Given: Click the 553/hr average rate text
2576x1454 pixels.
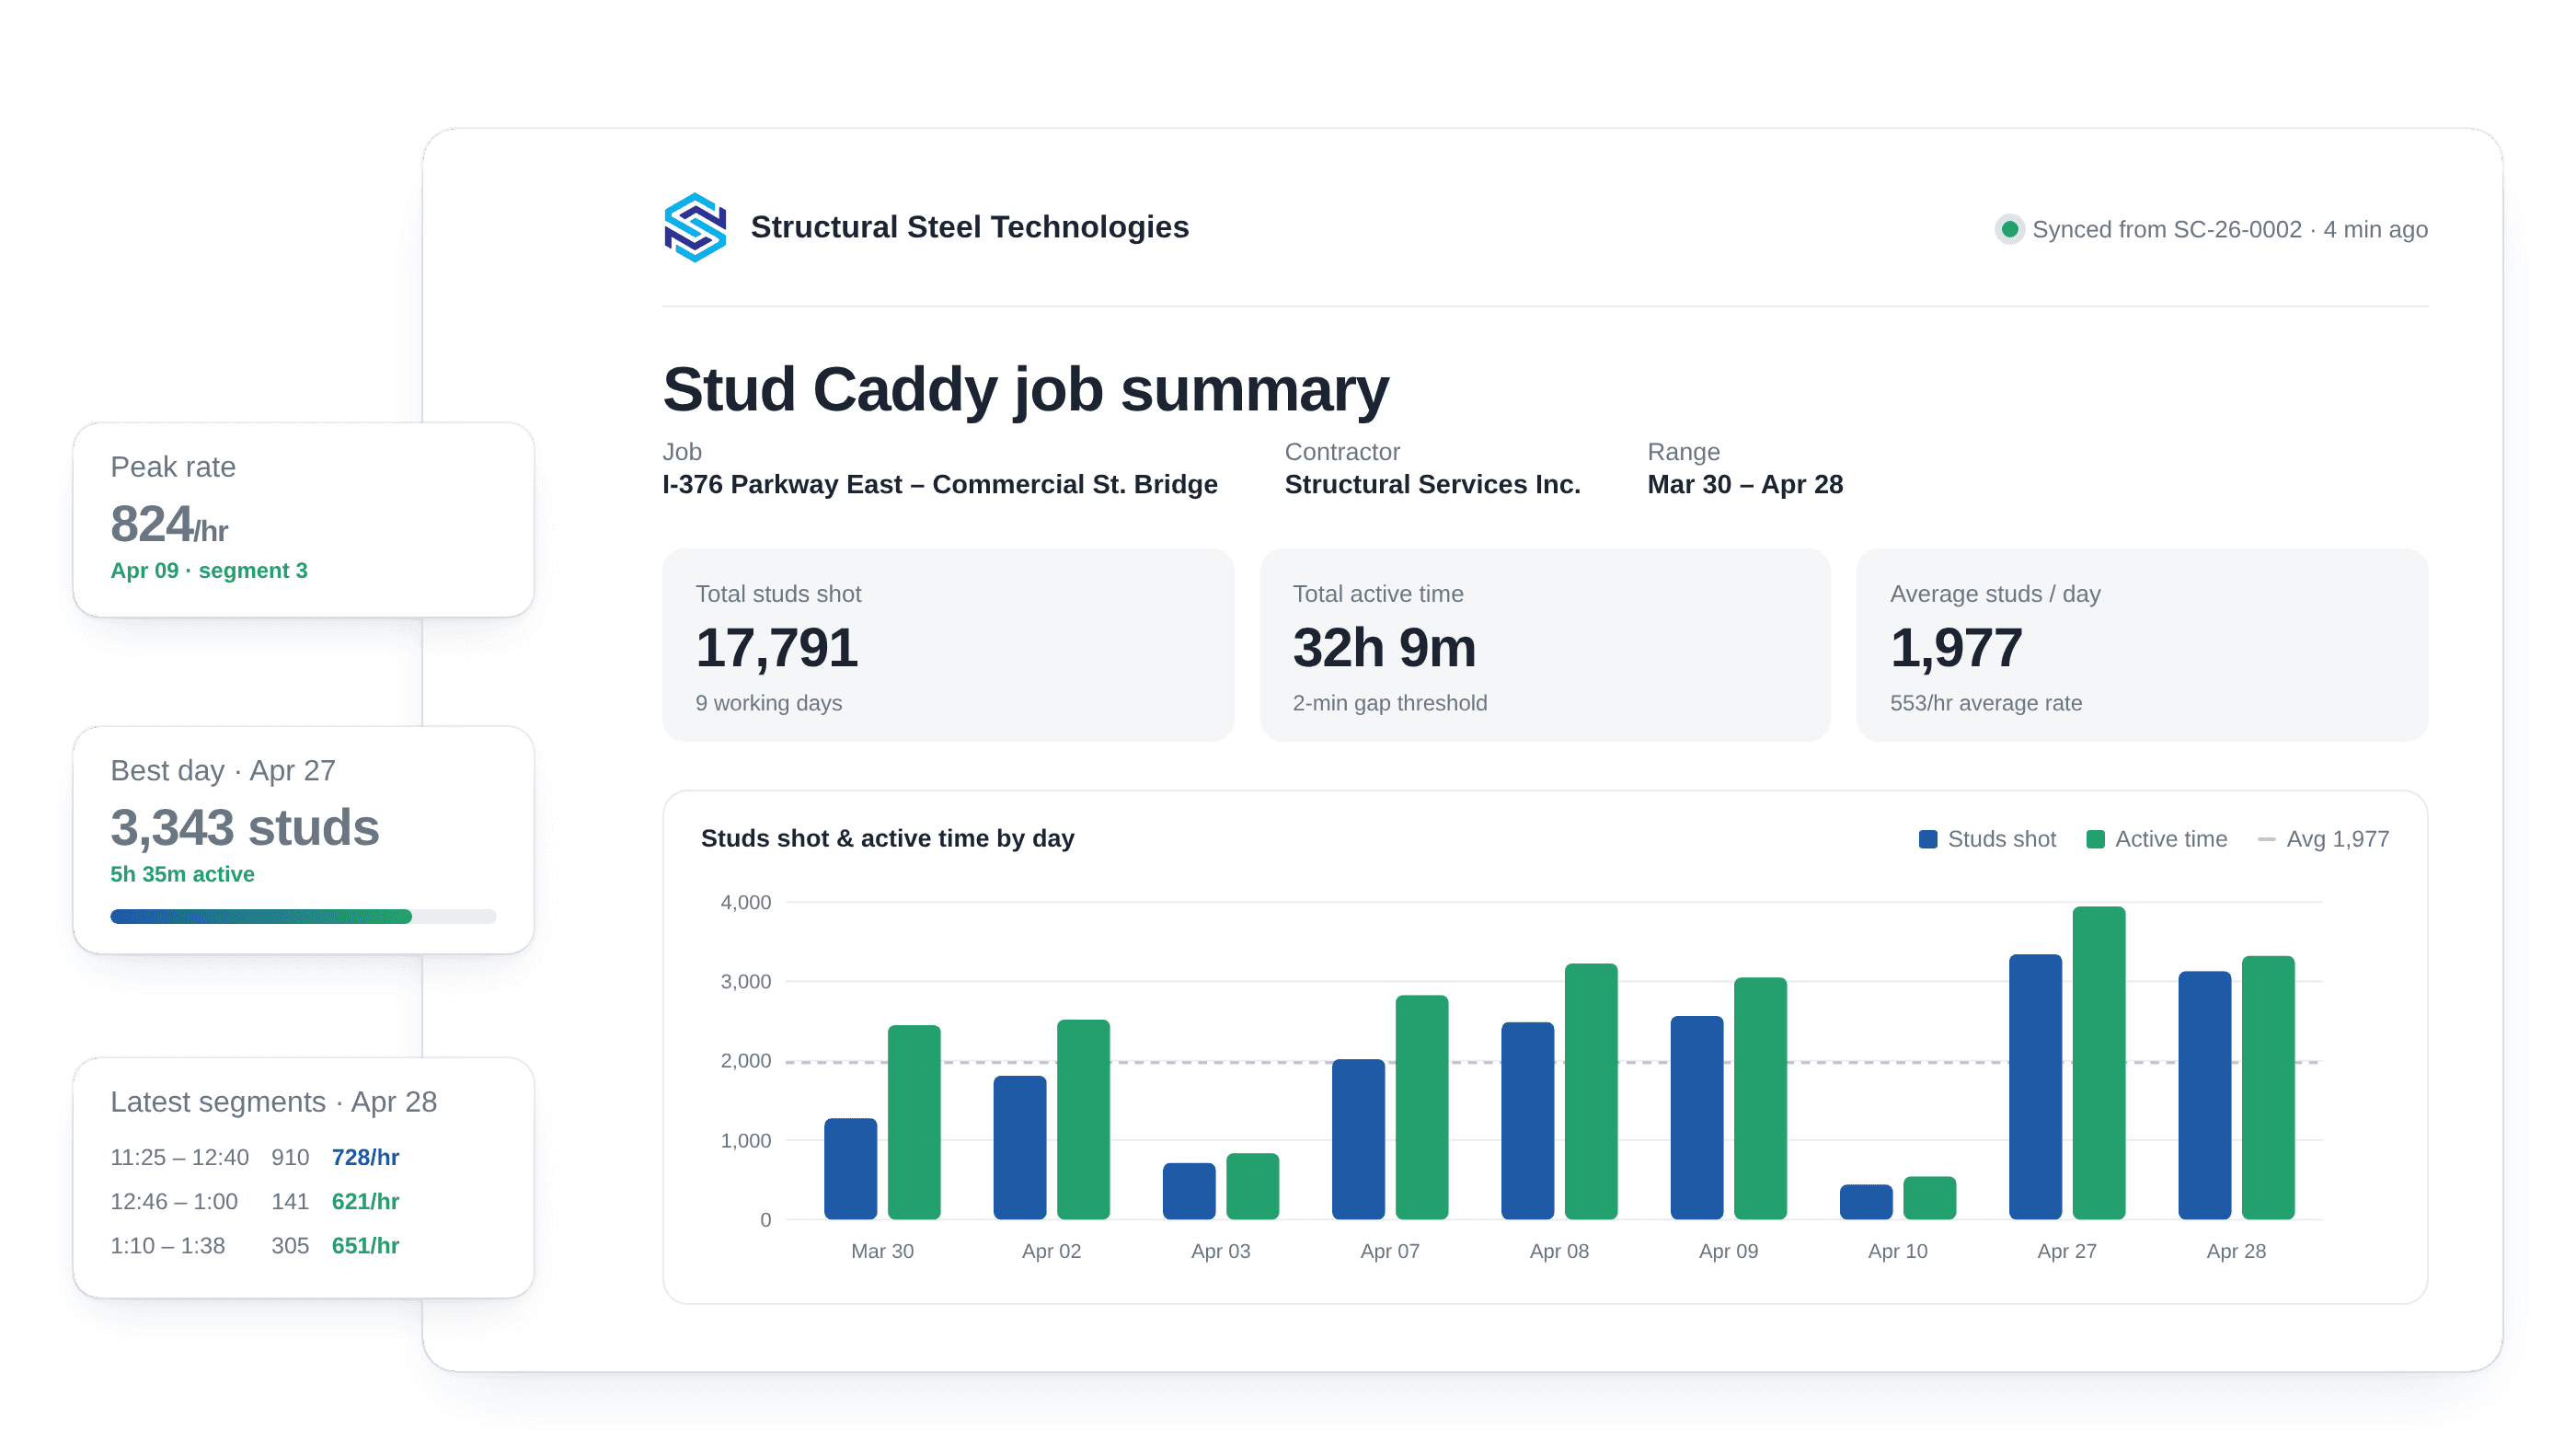Looking at the screenshot, I should click(x=1986, y=704).
